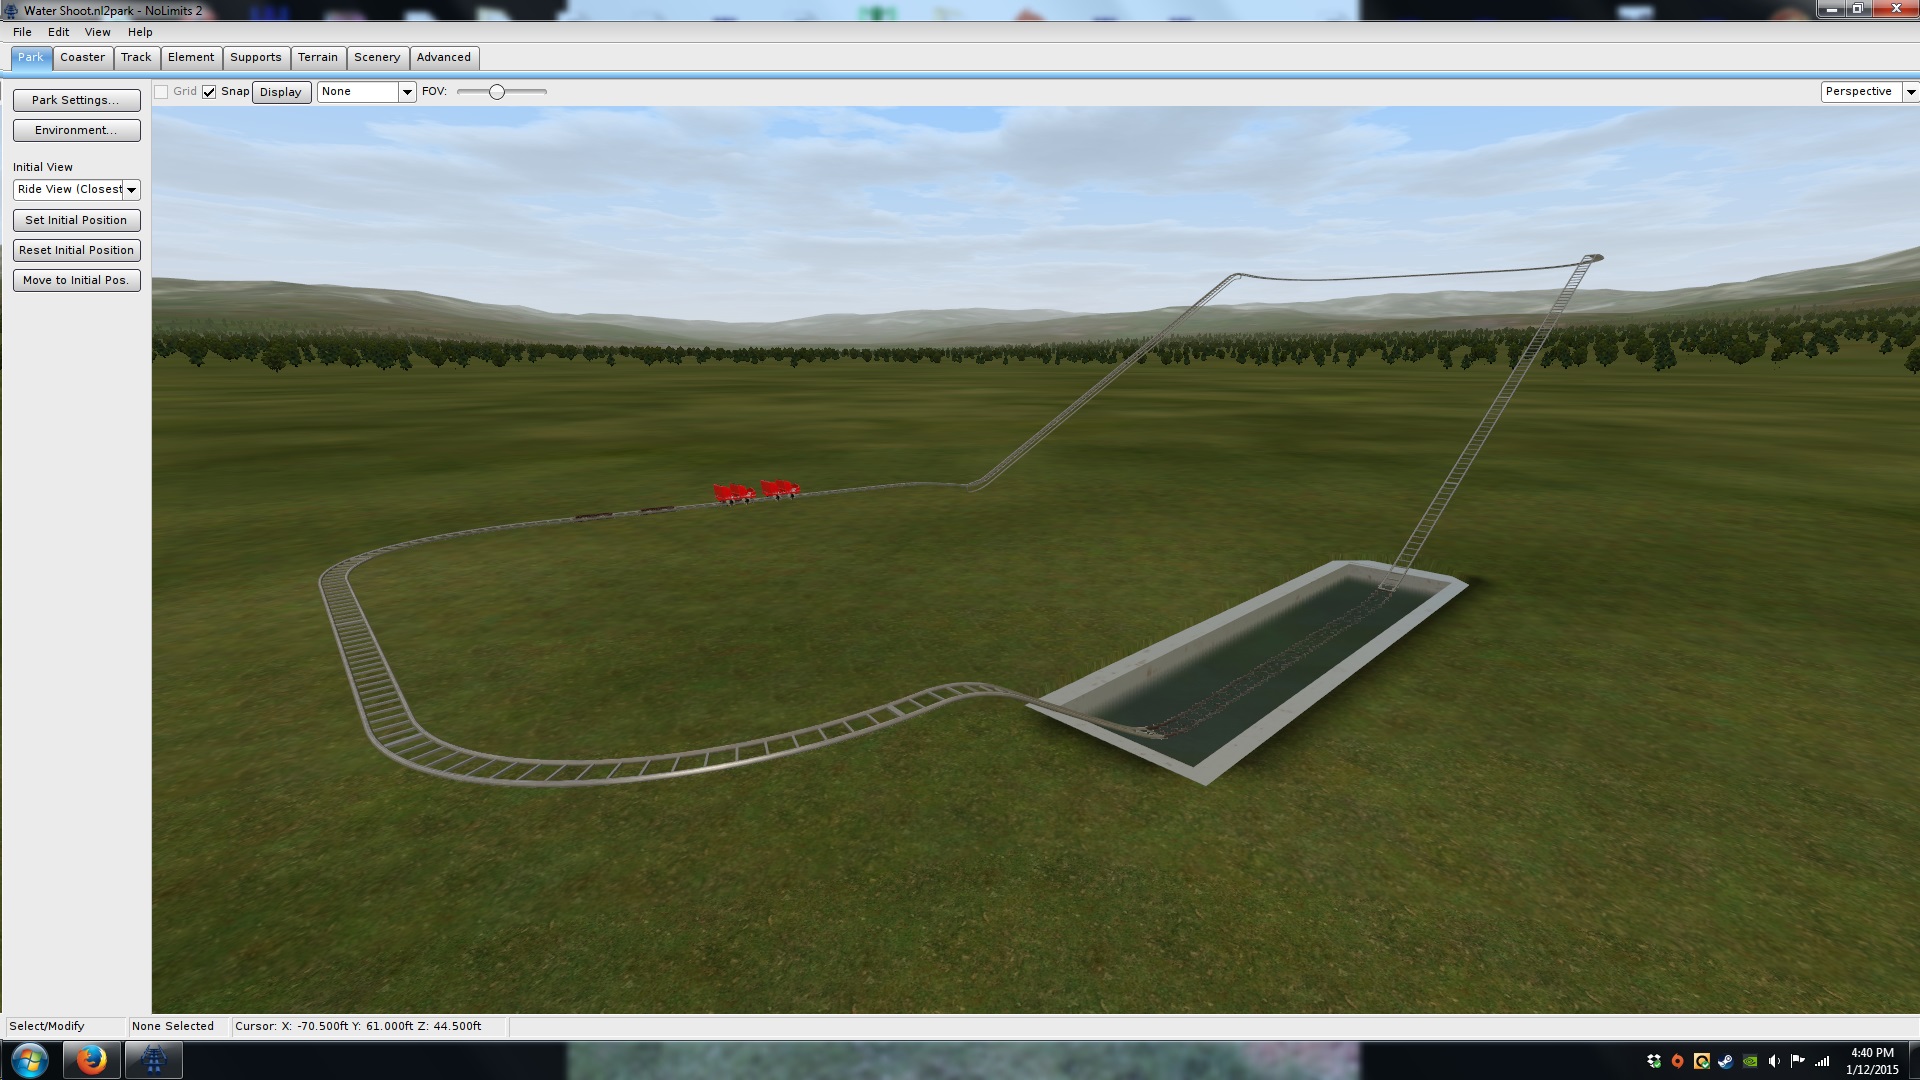
Task: Toggle the Snap checkbox
Action: [x=209, y=92]
